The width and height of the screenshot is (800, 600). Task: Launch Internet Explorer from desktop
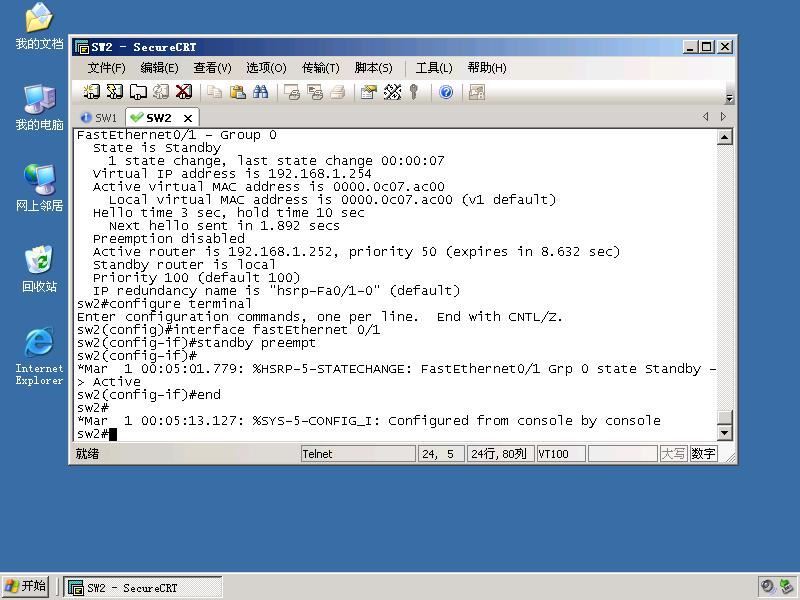(x=39, y=356)
